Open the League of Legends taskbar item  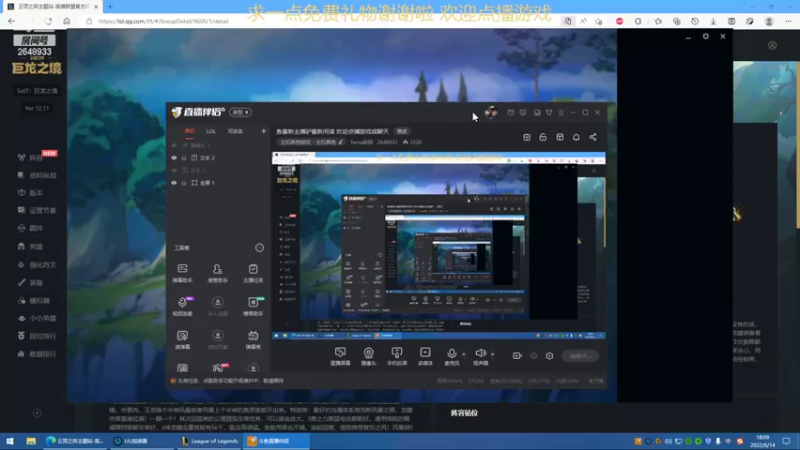tap(210, 441)
